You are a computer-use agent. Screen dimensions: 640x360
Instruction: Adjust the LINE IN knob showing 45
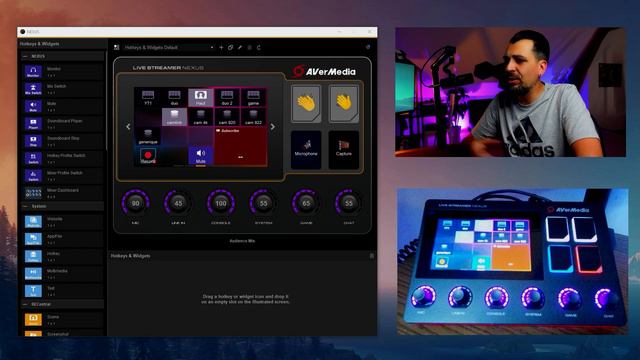pyautogui.click(x=178, y=203)
